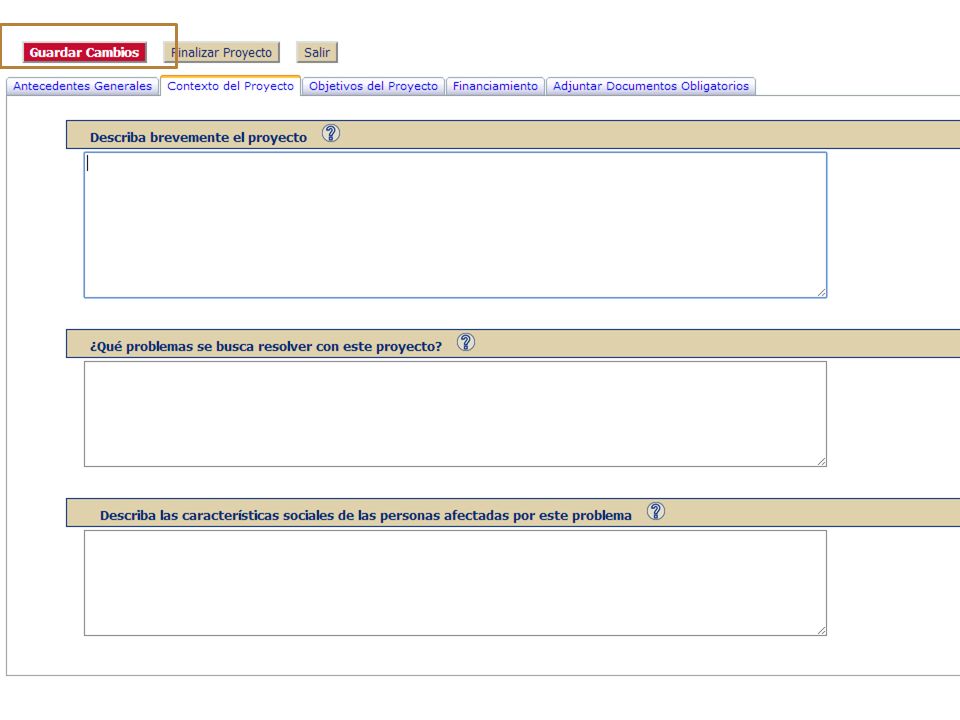This screenshot has height=720, width=960.
Task: Switch to the Antecedentes Generales tab
Action: click(83, 86)
